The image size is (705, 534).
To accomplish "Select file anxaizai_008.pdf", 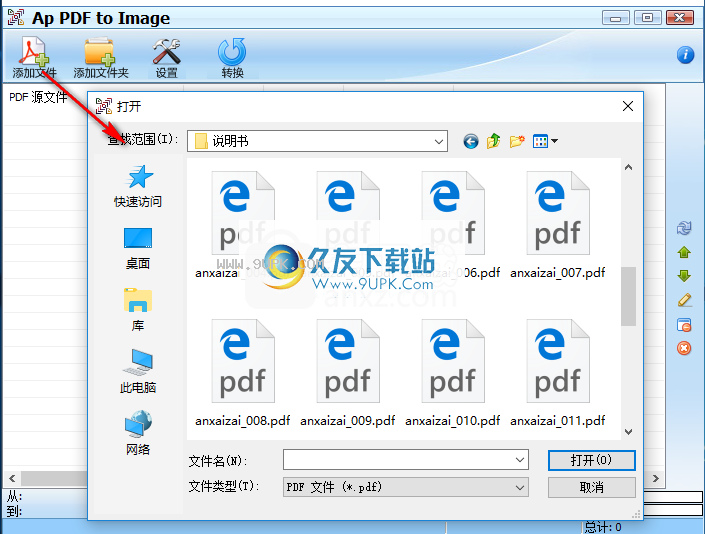I will point(243,373).
